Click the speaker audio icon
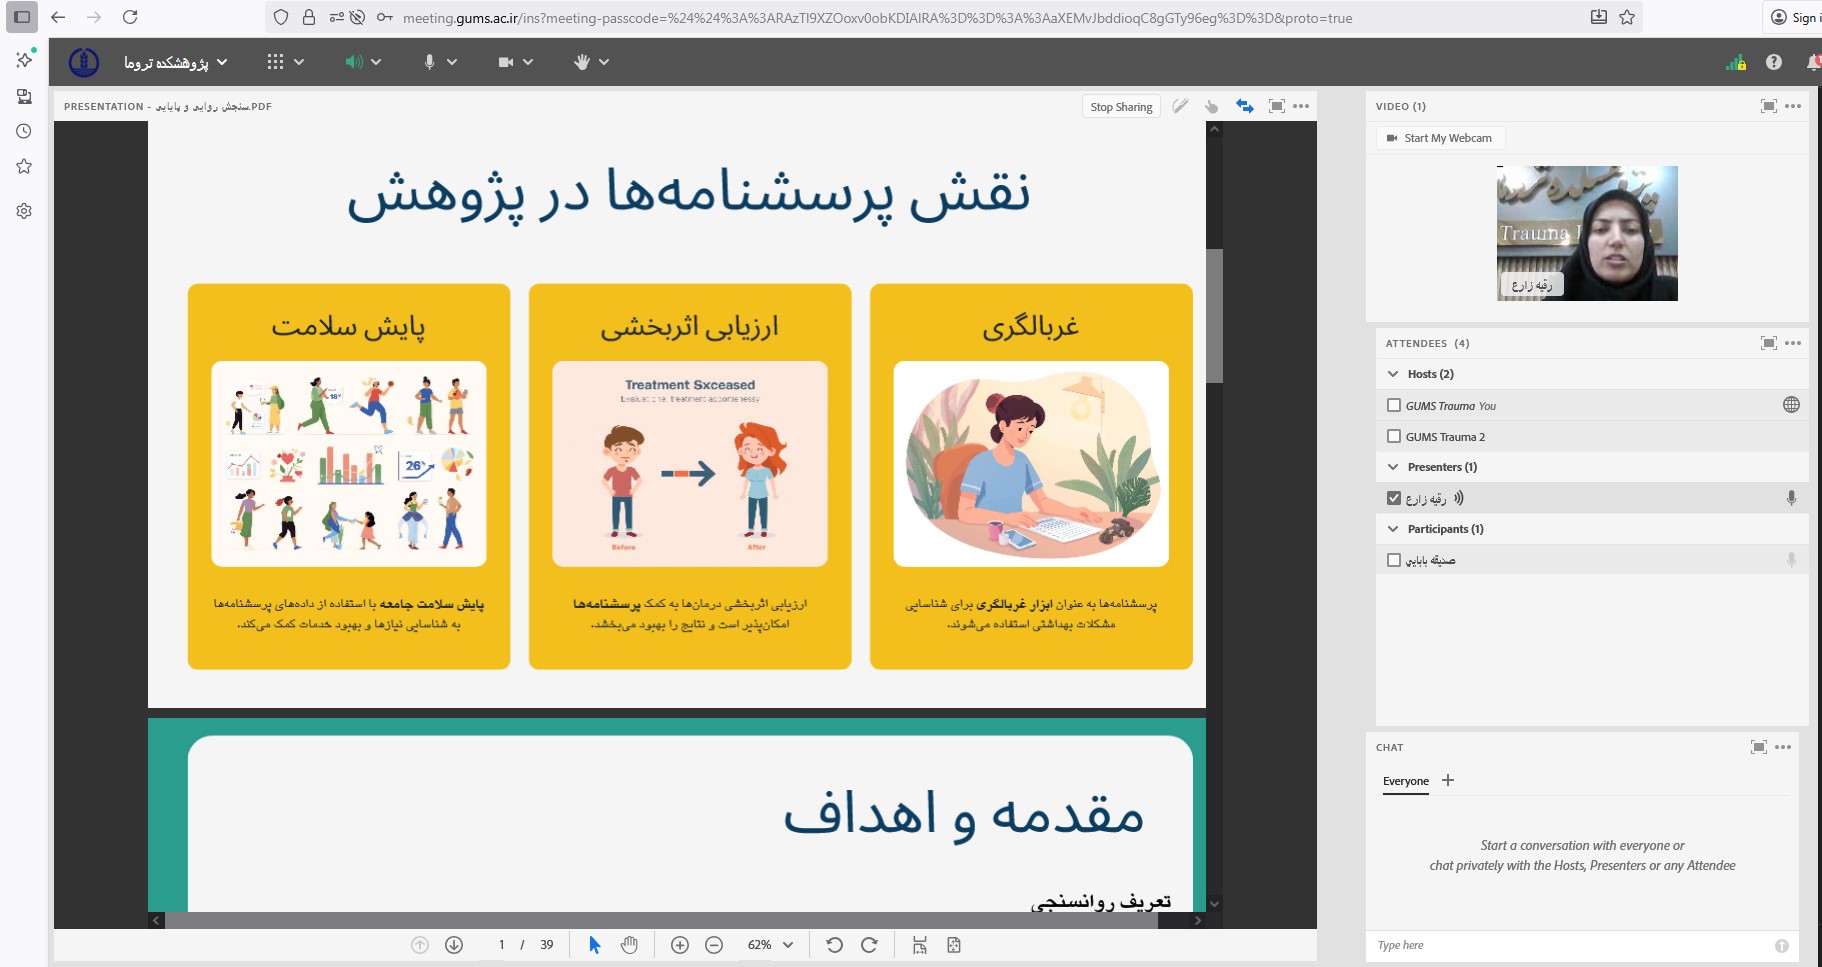Screen dimensions: 1822x967 353,62
